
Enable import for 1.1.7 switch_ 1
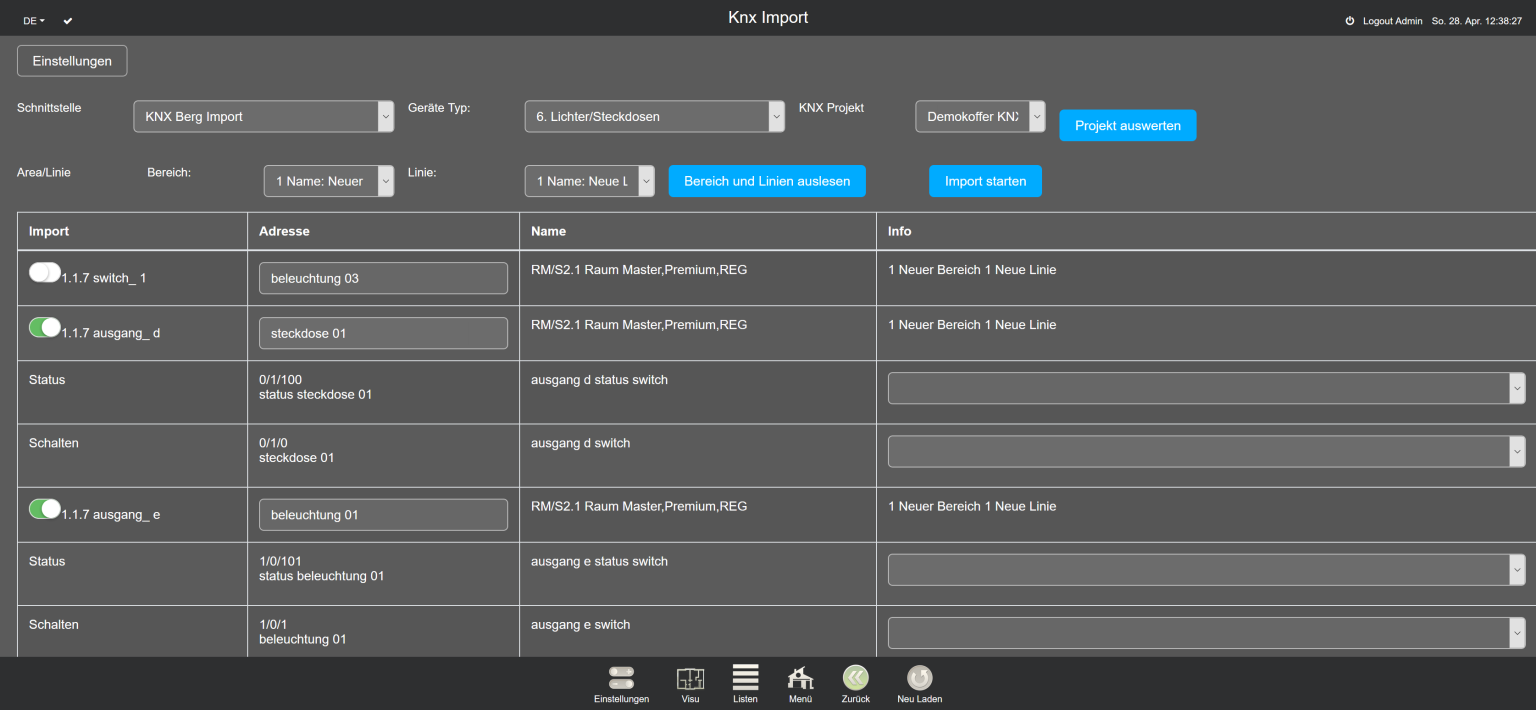[x=45, y=272]
